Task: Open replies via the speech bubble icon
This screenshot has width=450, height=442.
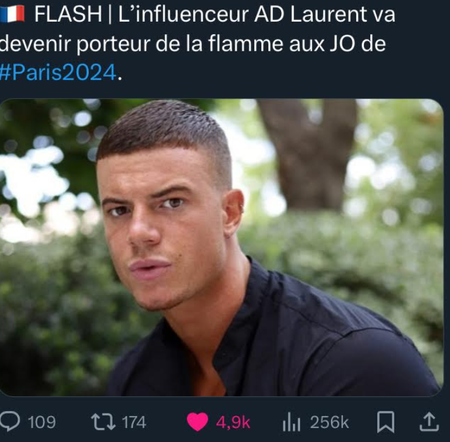Action: (x=10, y=422)
